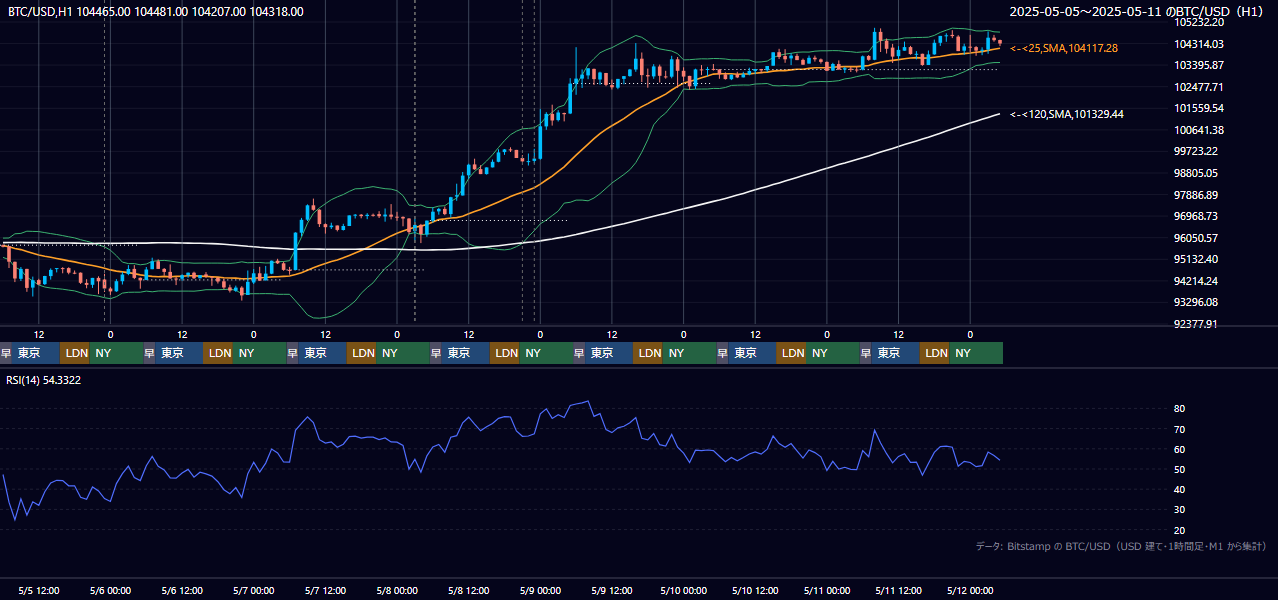This screenshot has width=1278, height=600.
Task: Click price axis value 92377.91
Action: (1196, 324)
